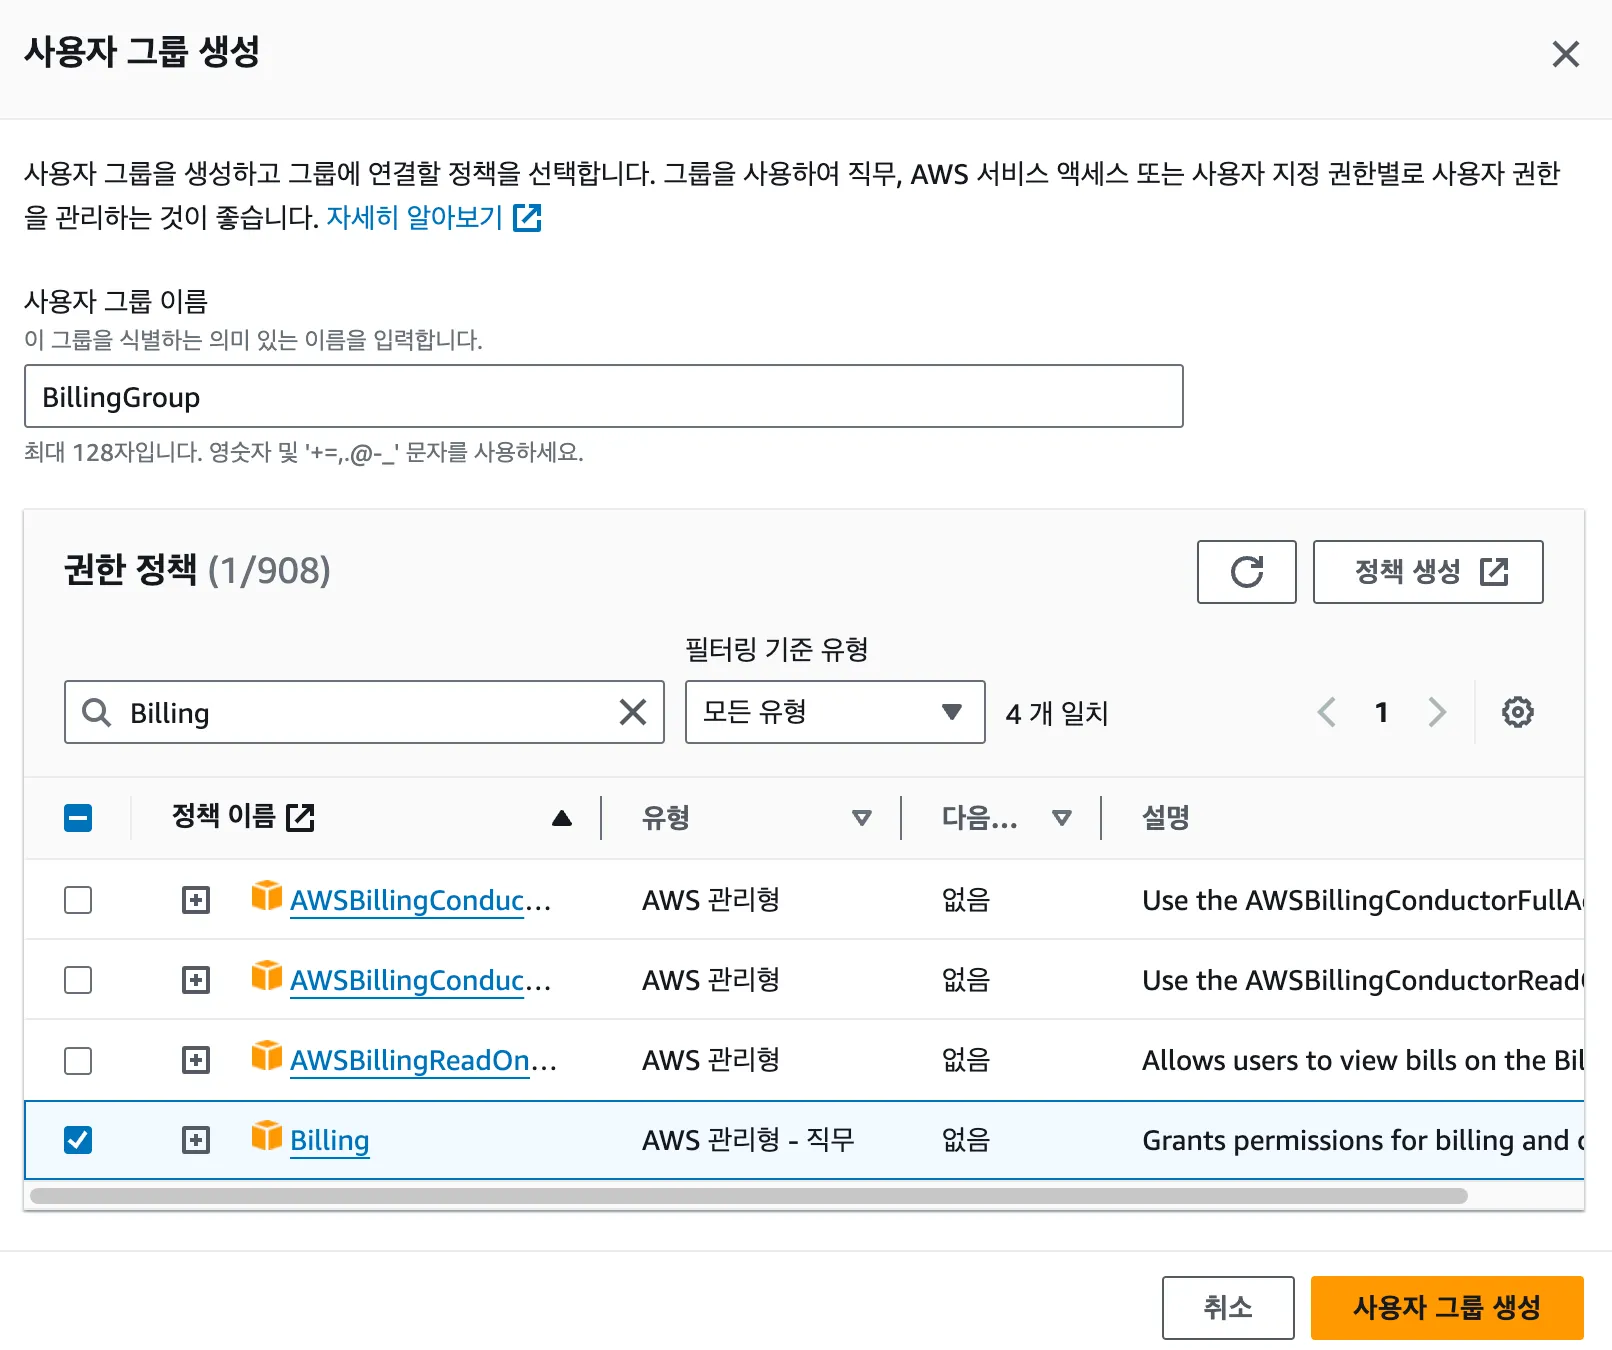
Task: Go to the next page of policies
Action: [x=1437, y=712]
